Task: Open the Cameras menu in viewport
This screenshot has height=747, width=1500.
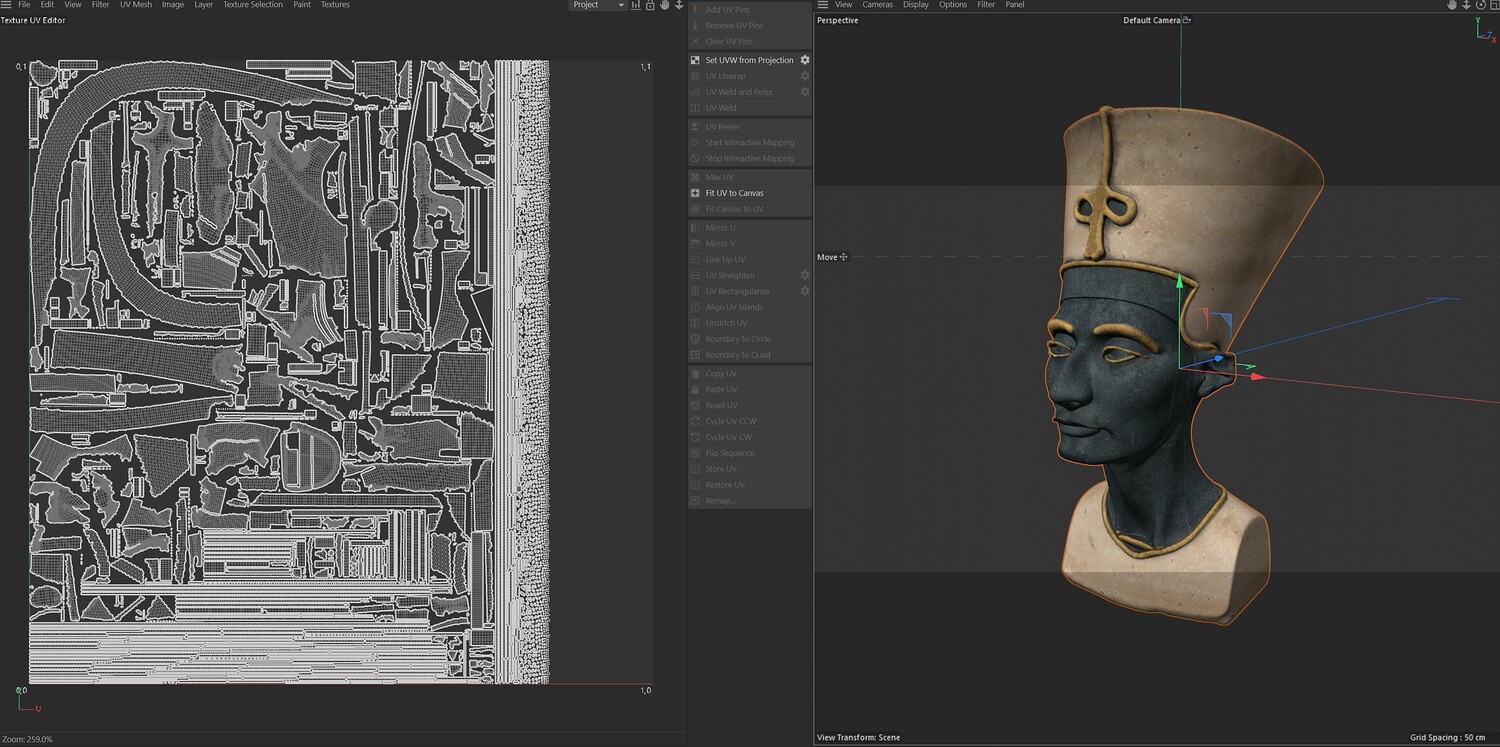Action: tap(877, 5)
